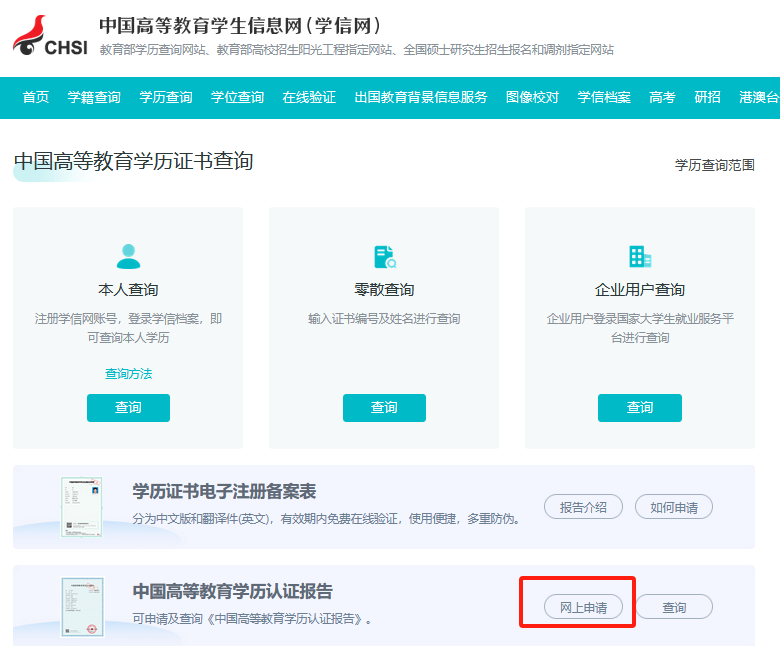Viewport: 780px width, 646px height.
Task: Open the 学位查询 menu item
Action: point(237,97)
